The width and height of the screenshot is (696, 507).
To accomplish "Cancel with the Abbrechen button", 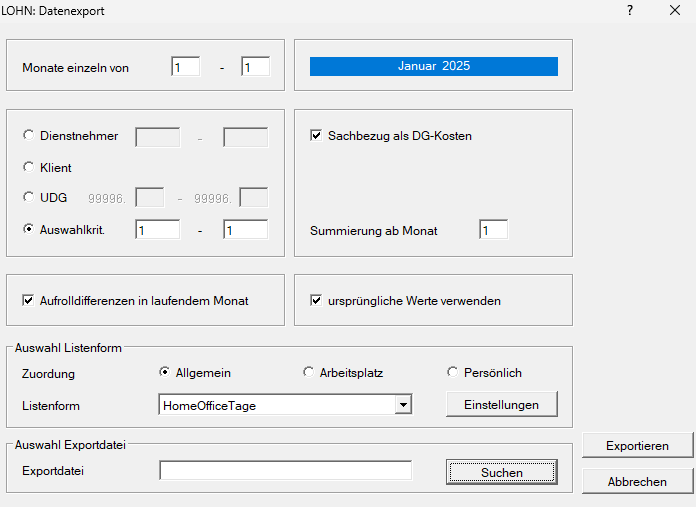I will click(637, 481).
